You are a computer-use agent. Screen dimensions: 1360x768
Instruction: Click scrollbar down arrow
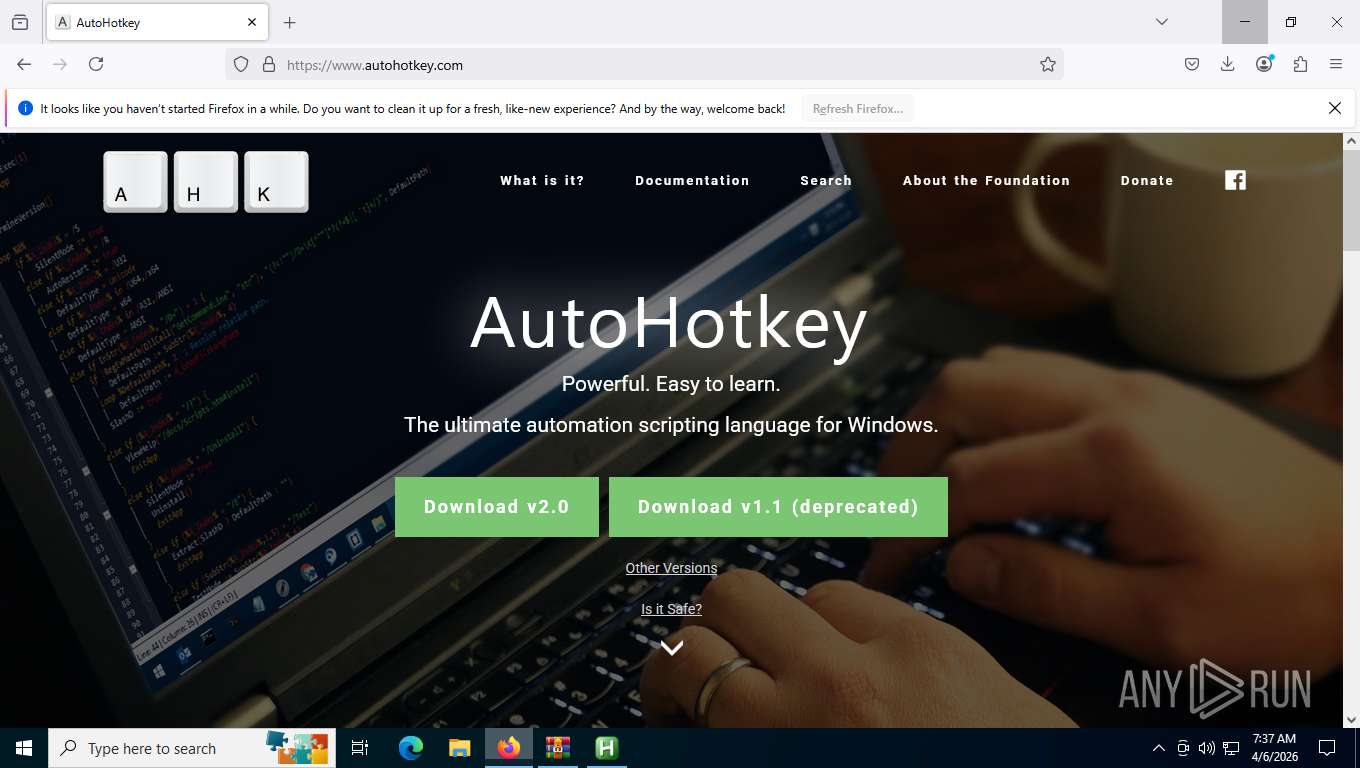click(1351, 719)
